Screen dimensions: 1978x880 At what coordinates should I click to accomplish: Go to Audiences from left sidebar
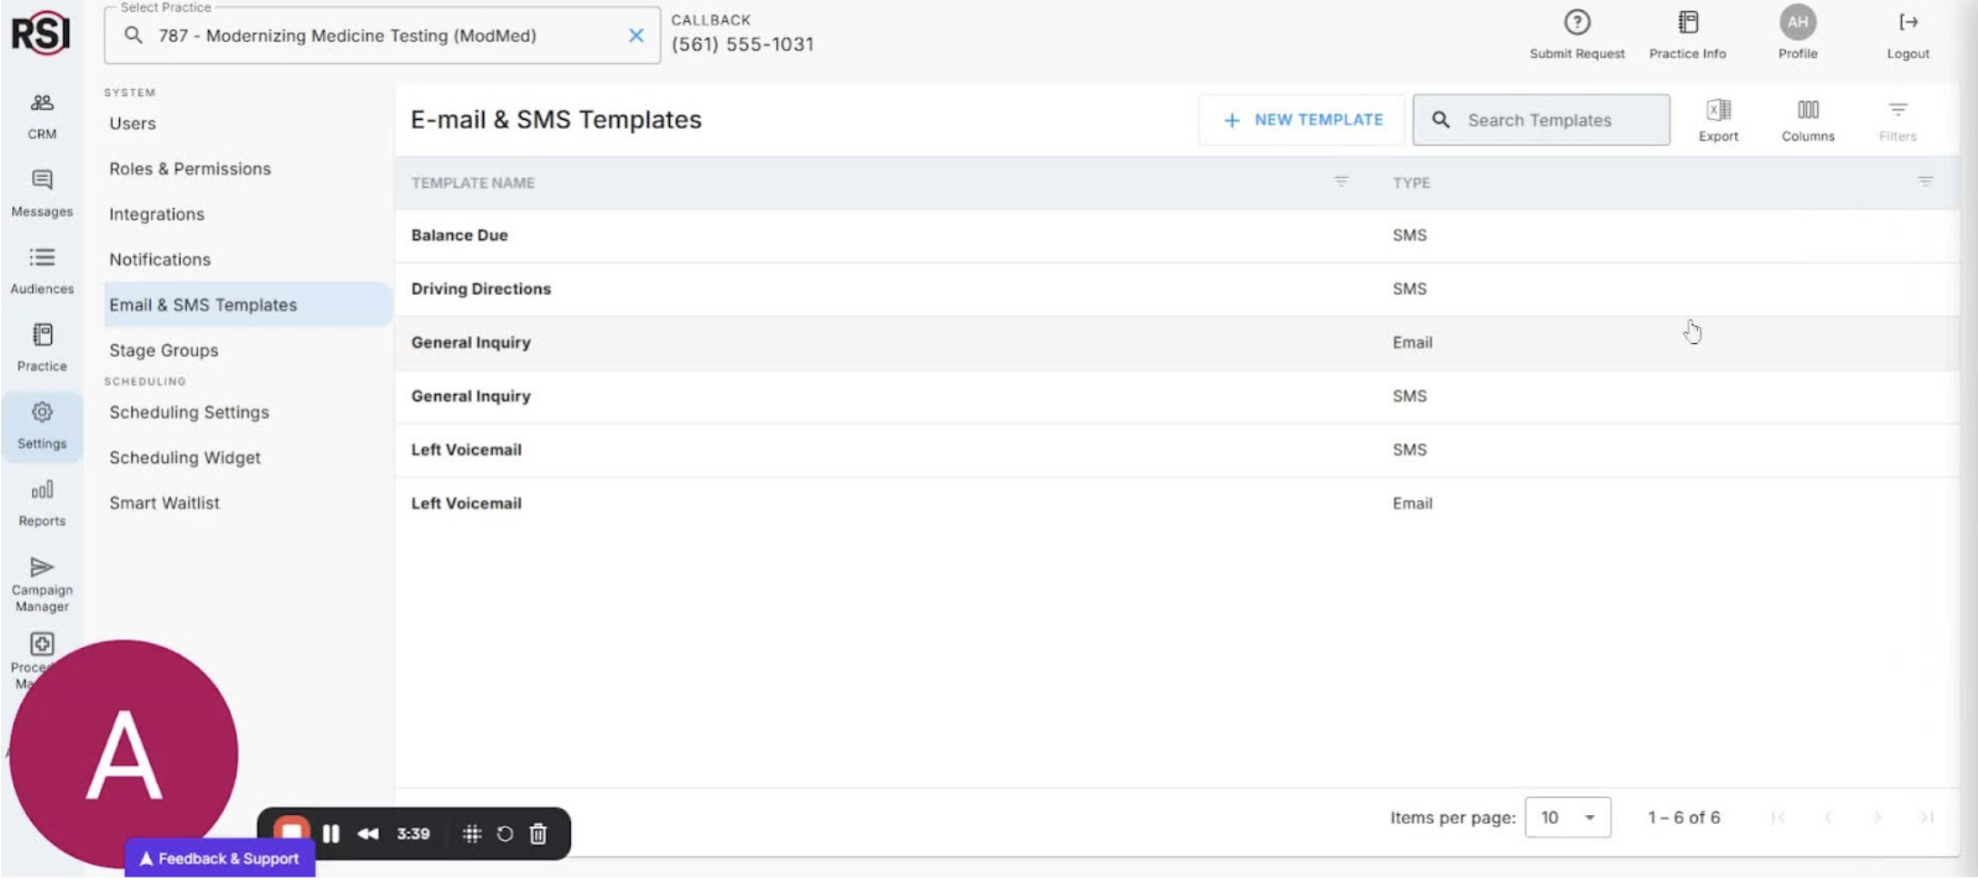[x=42, y=270]
